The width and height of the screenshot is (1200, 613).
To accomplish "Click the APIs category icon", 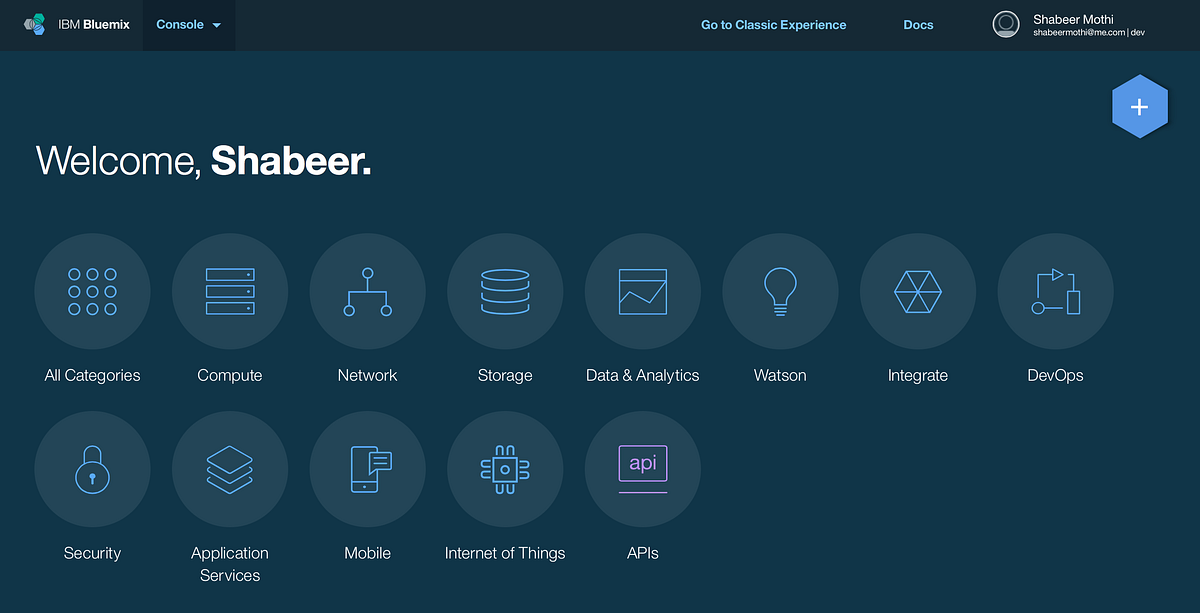I will (642, 469).
